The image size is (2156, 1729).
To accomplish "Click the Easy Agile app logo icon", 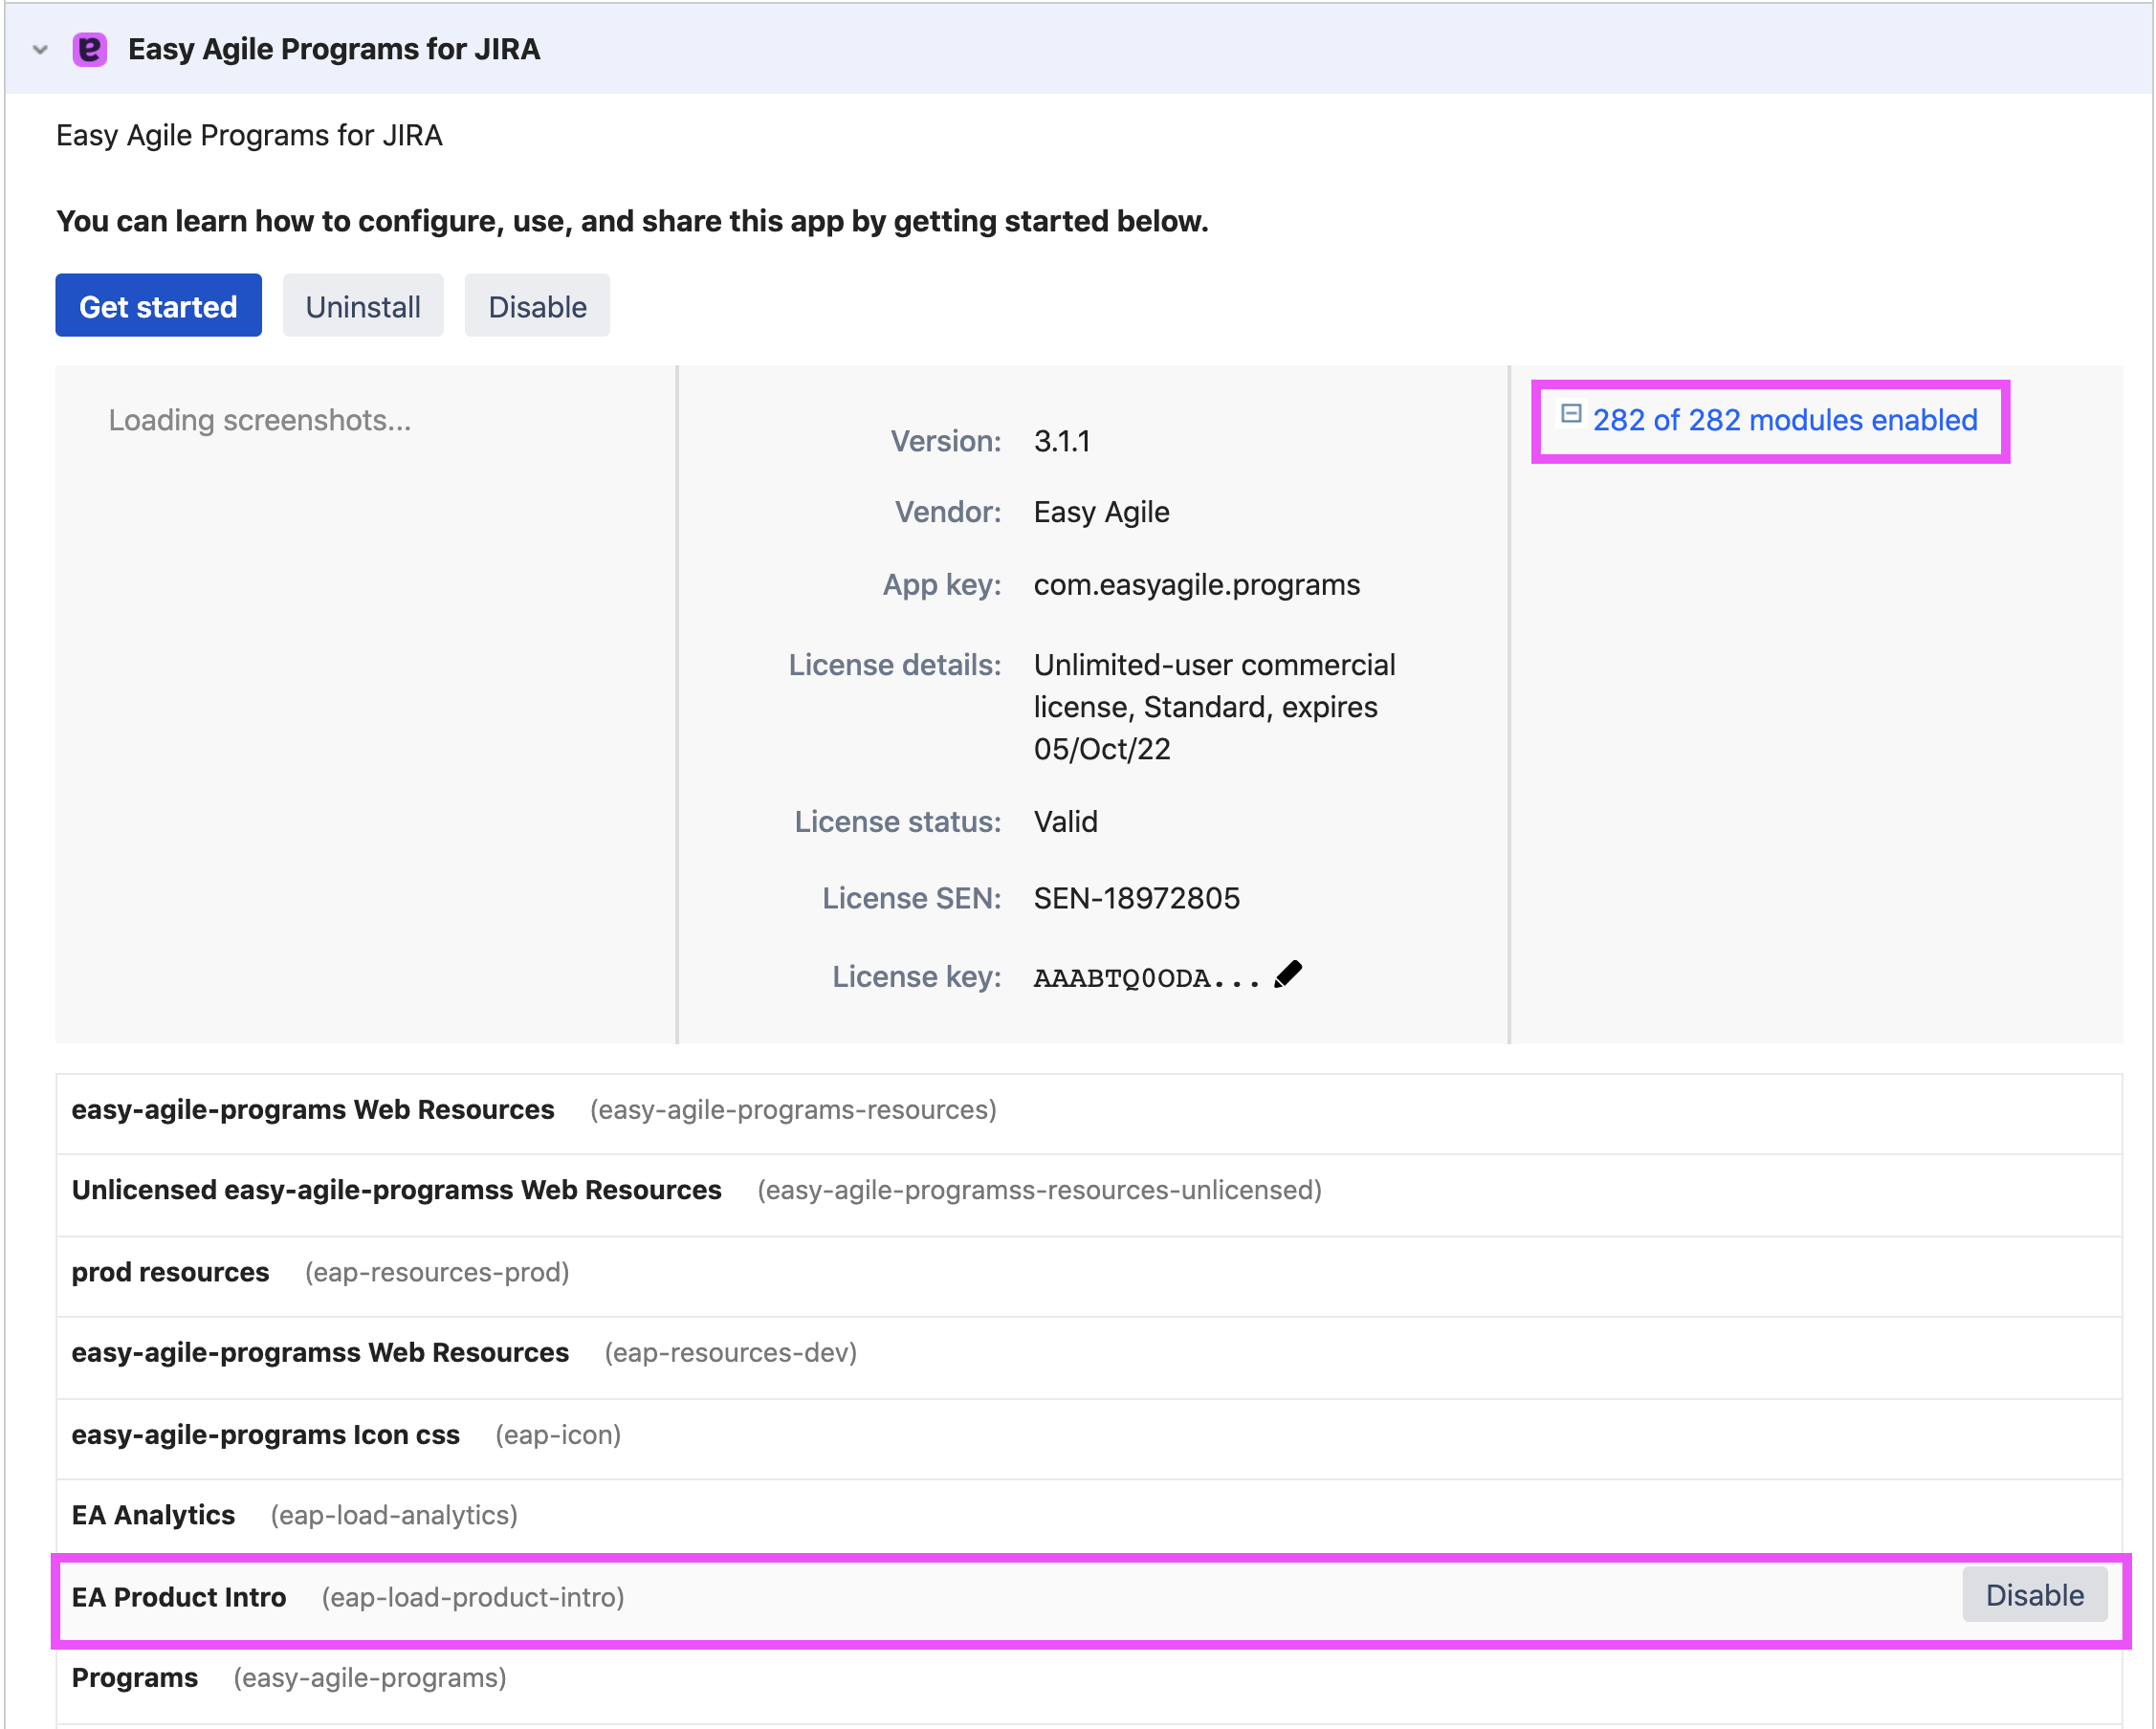I will tap(90, 49).
